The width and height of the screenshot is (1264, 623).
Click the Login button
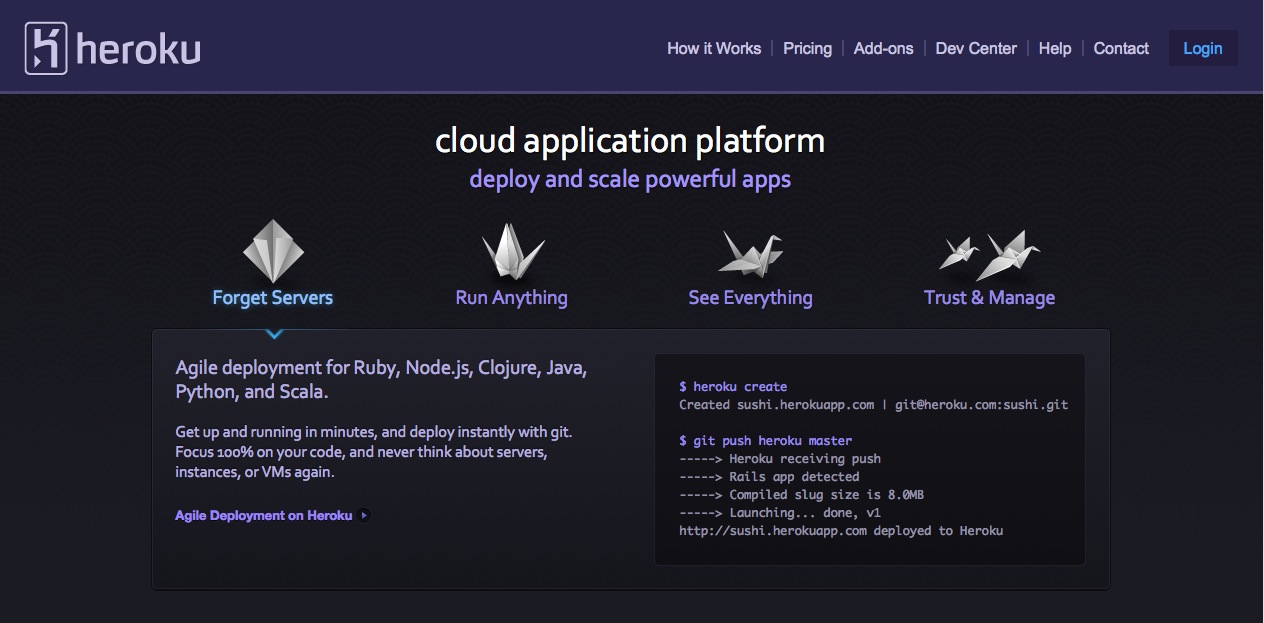click(x=1203, y=48)
